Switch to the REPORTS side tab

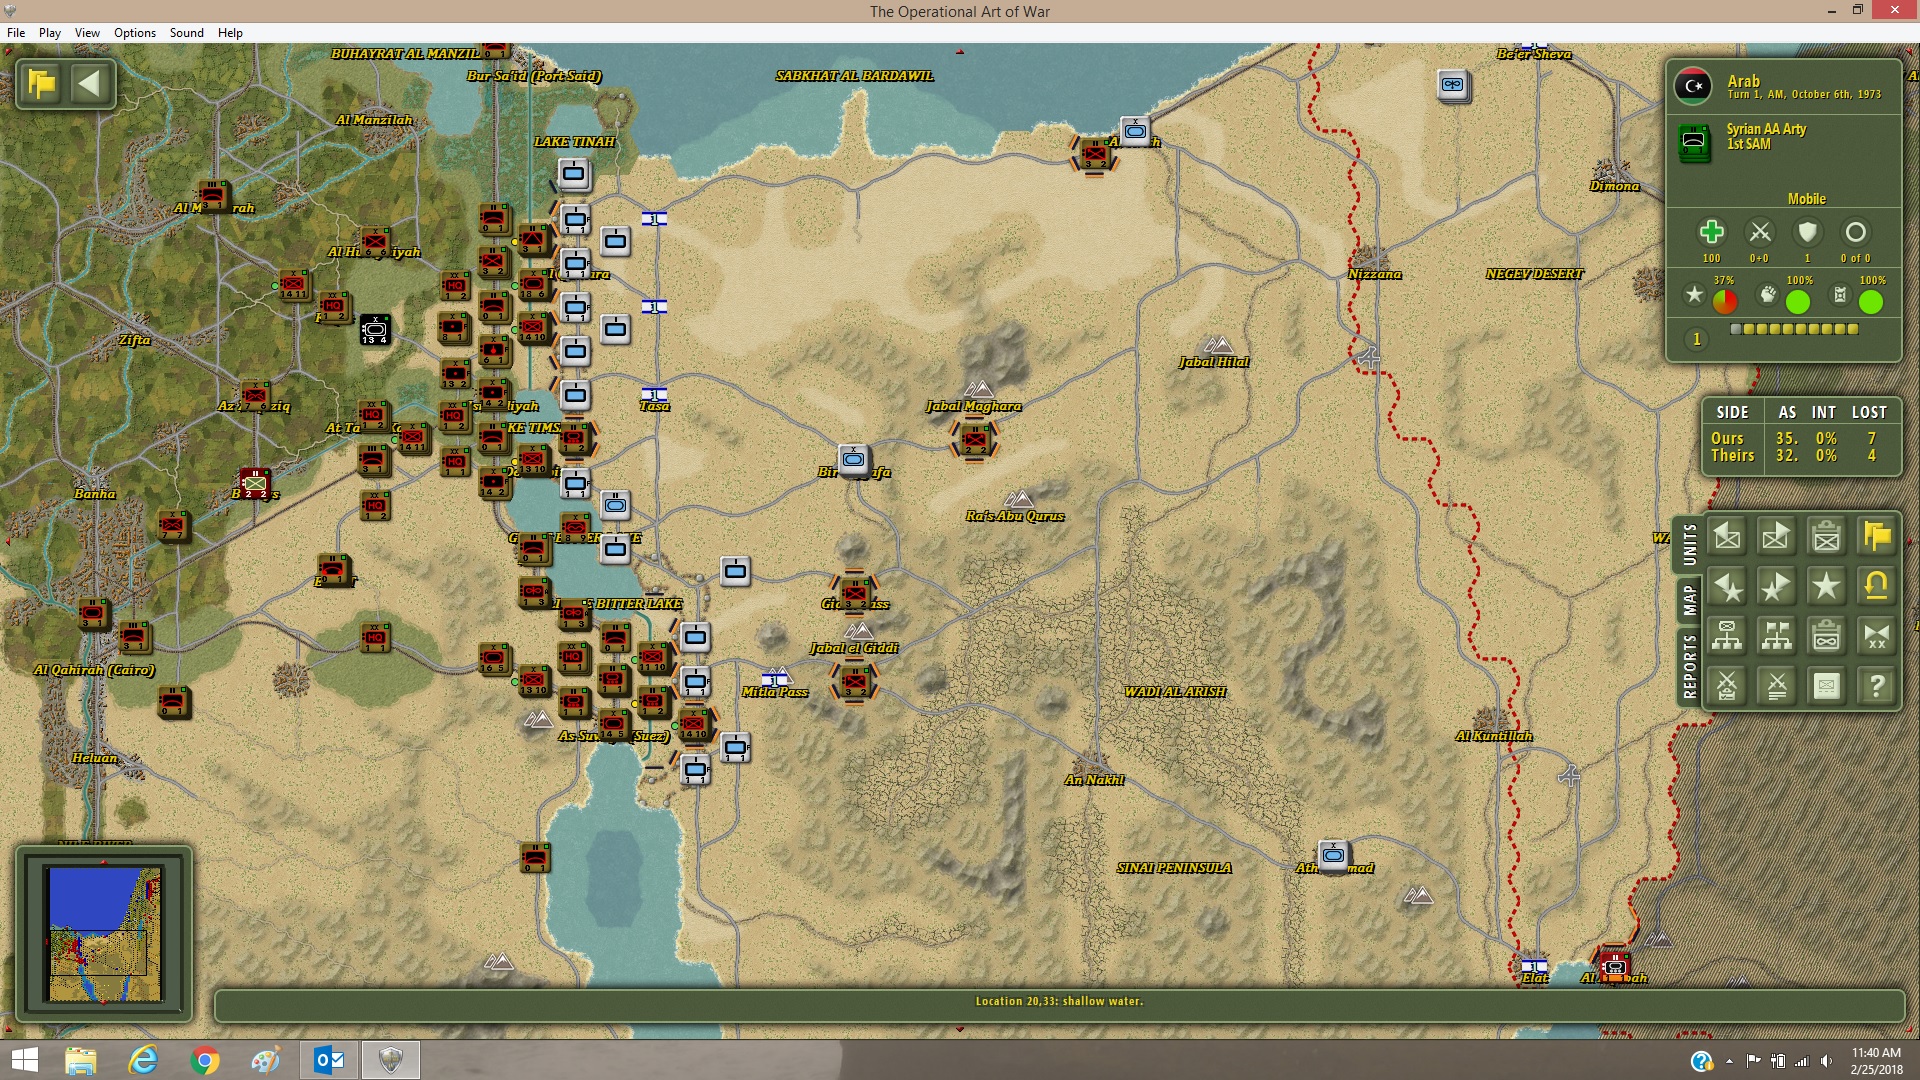(1689, 665)
